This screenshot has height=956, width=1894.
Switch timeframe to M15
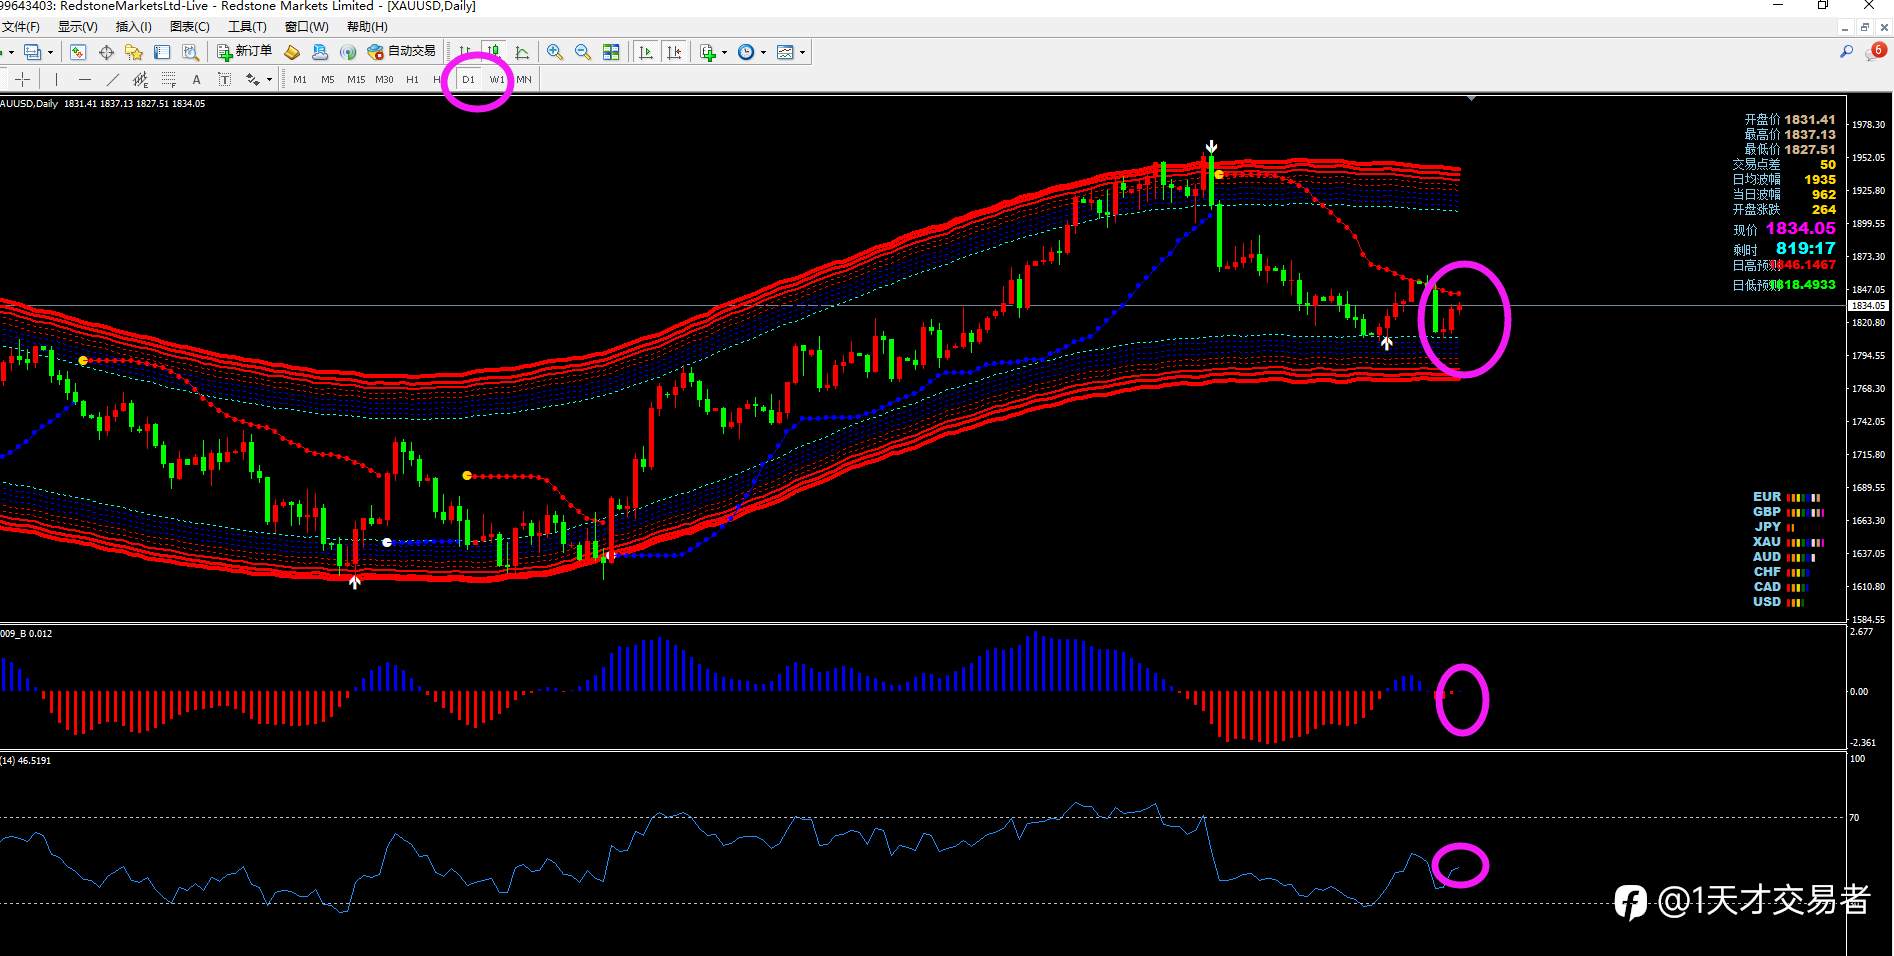(x=356, y=79)
